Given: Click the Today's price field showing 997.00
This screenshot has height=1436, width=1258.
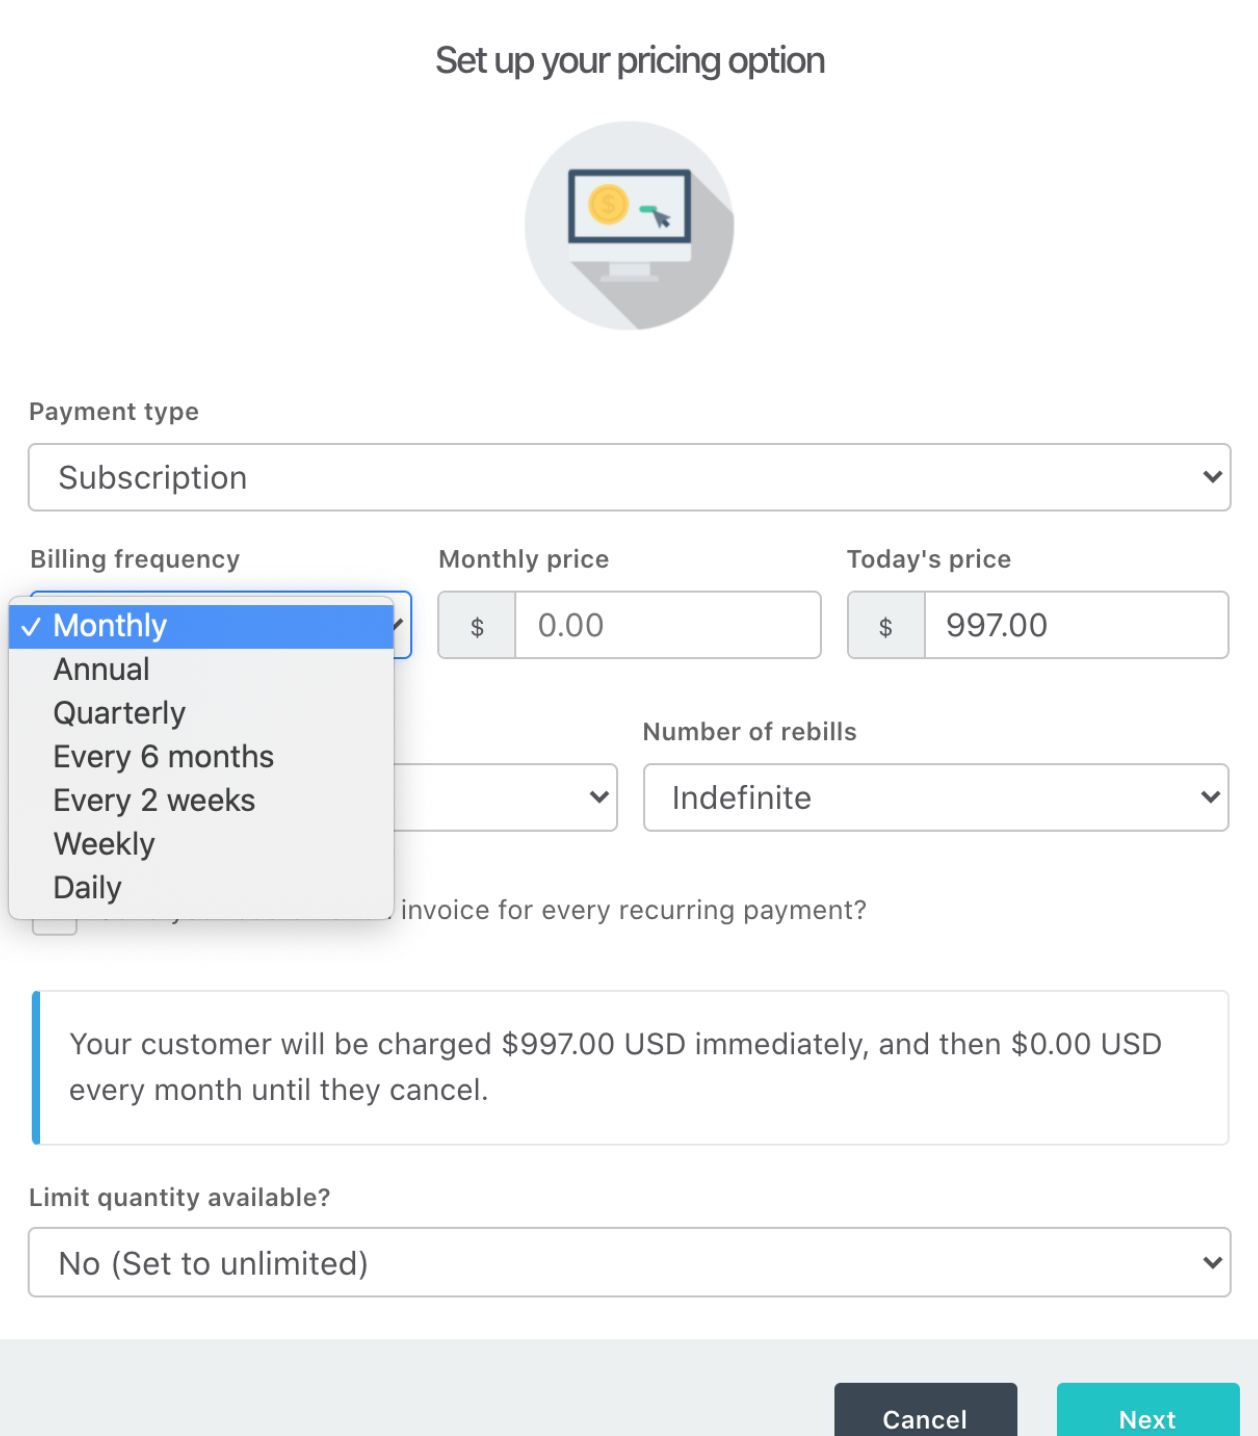Looking at the screenshot, I should [1075, 626].
